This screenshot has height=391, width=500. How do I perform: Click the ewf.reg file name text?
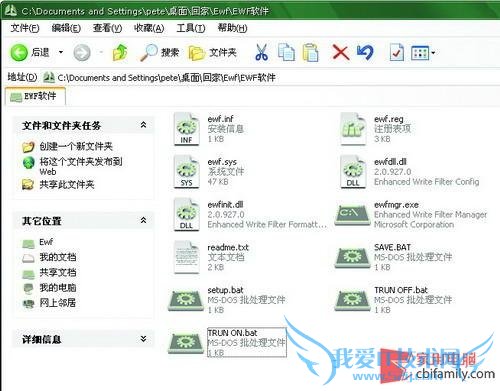click(x=389, y=119)
